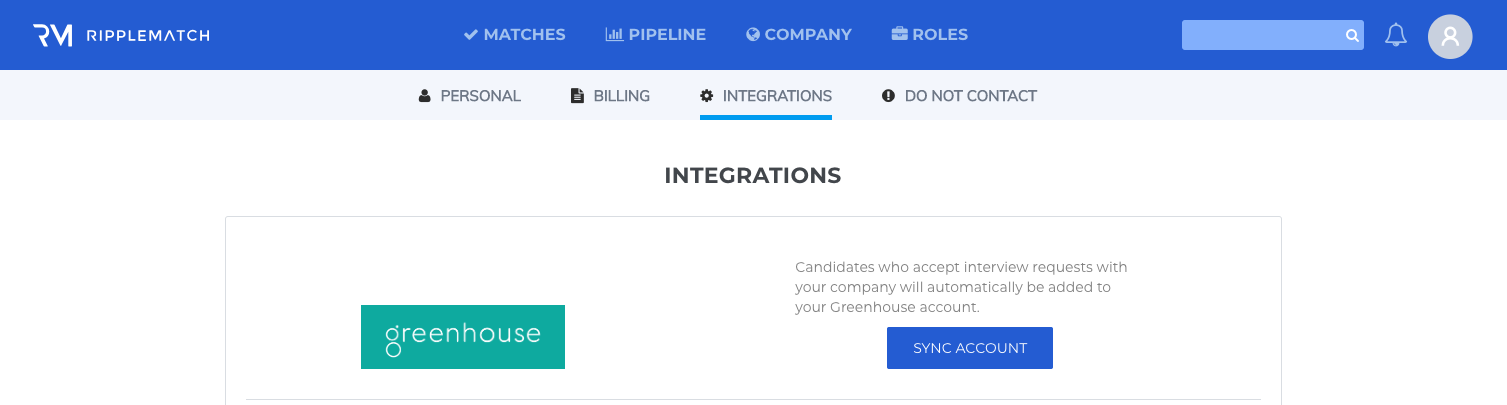Click the checkmark icon beside Matches
Viewport: 1507px width, 405px height.
[470, 35]
